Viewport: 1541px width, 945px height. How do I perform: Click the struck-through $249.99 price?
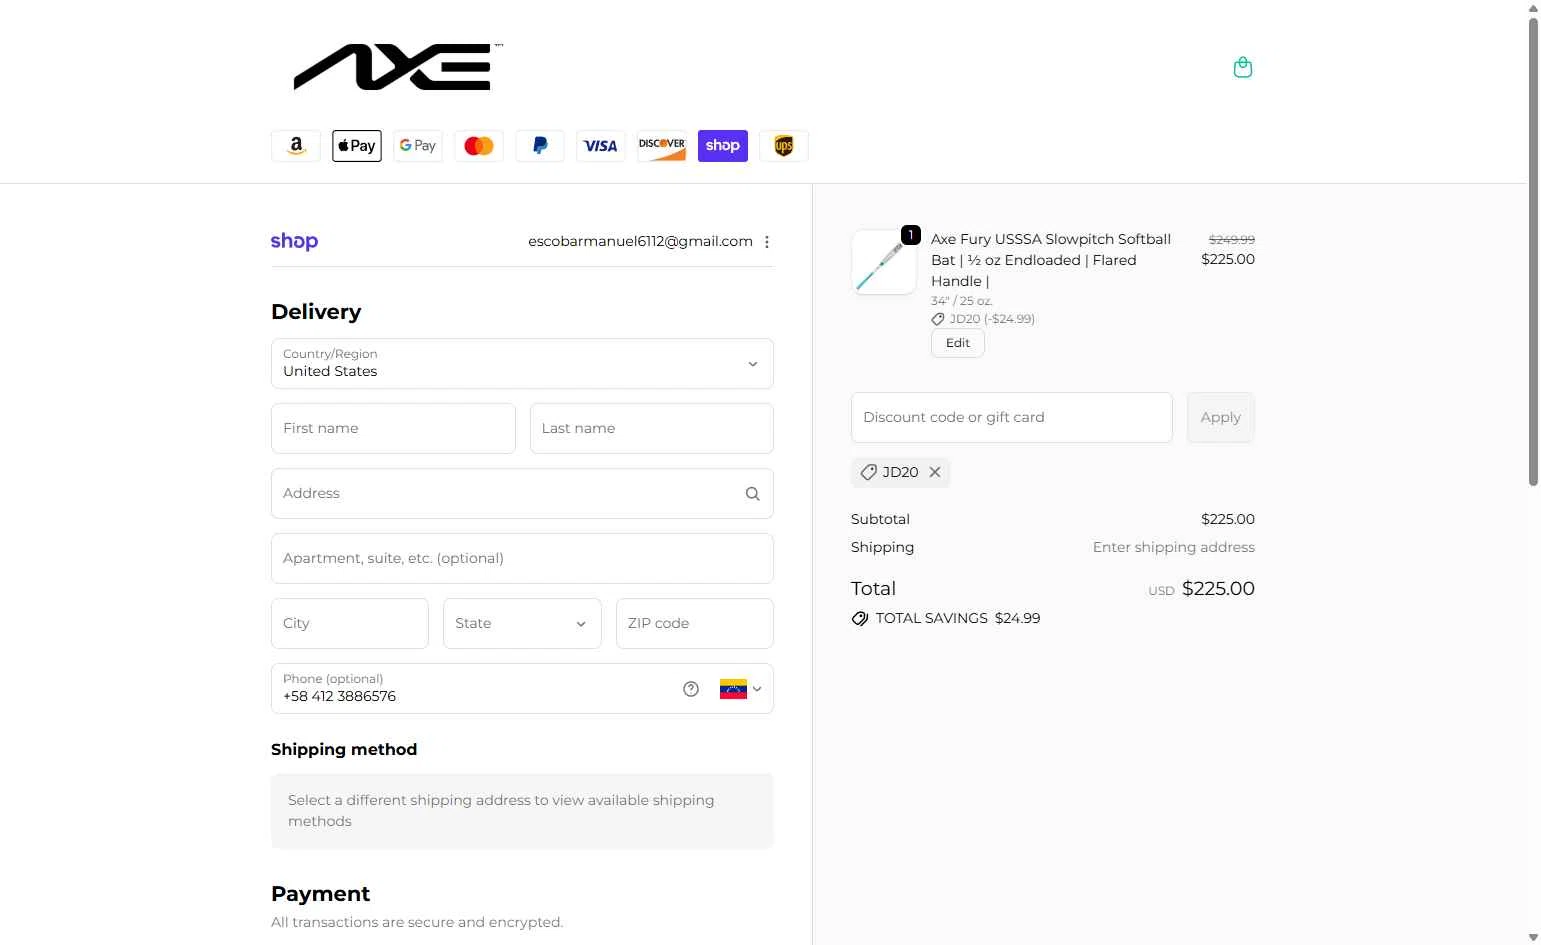point(1231,240)
